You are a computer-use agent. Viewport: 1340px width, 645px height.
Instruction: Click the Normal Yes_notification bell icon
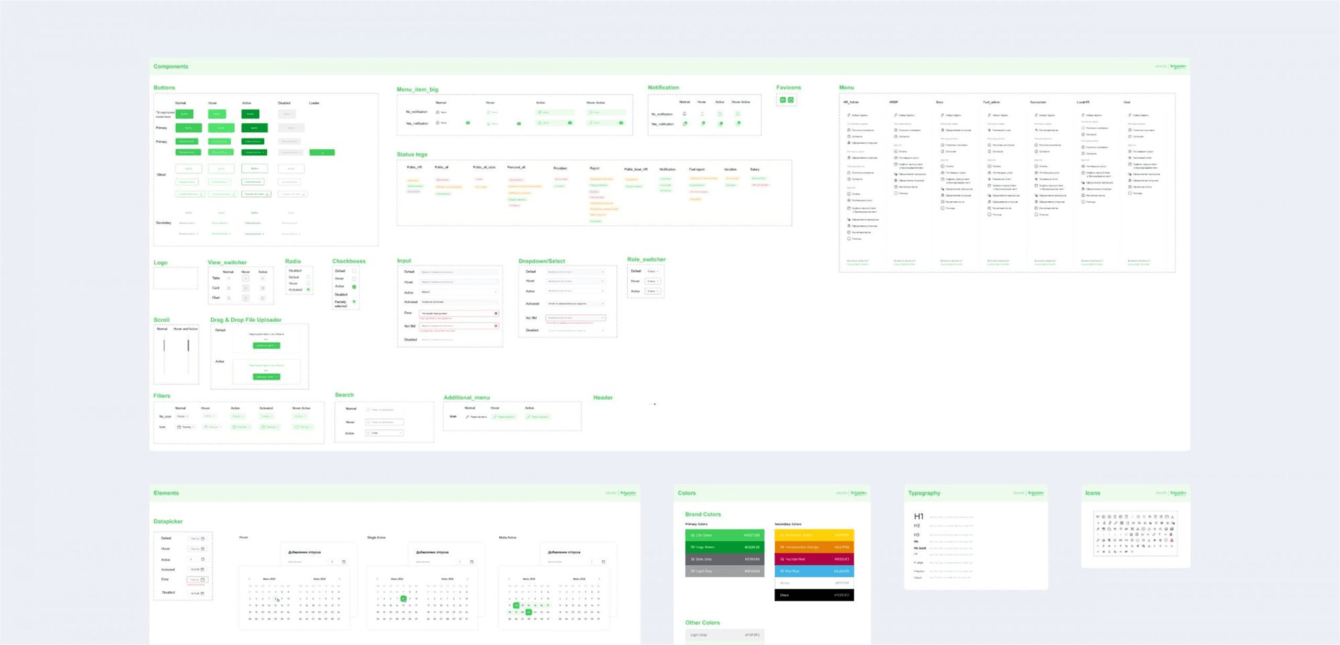[x=685, y=124]
